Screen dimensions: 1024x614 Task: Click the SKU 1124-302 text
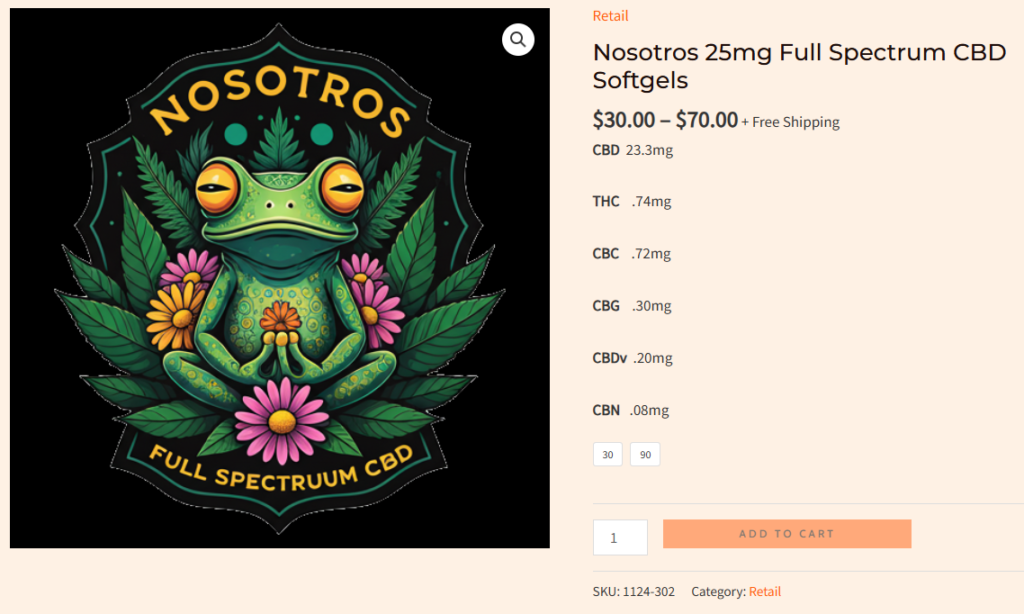click(x=633, y=592)
